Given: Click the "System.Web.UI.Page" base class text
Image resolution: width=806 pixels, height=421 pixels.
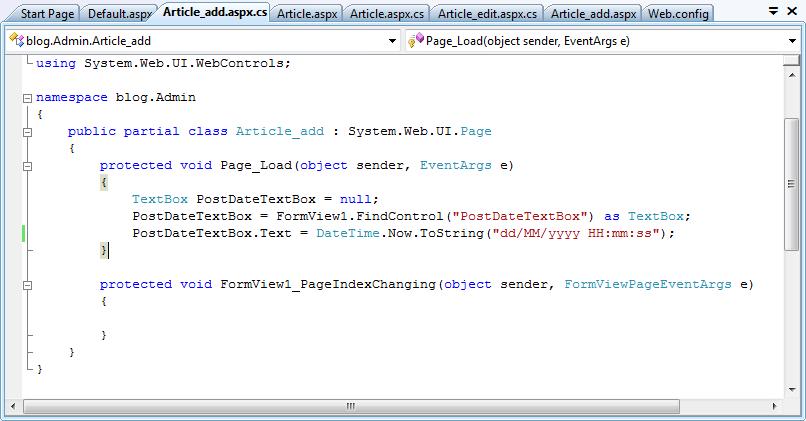Looking at the screenshot, I should pos(419,132).
